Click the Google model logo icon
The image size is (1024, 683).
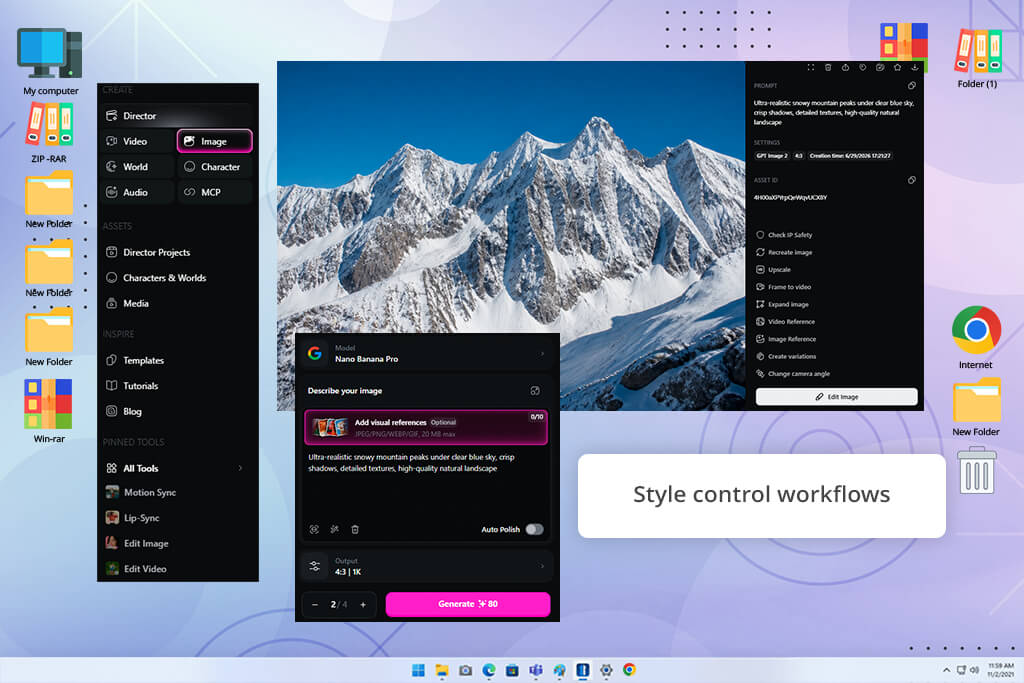tap(315, 353)
